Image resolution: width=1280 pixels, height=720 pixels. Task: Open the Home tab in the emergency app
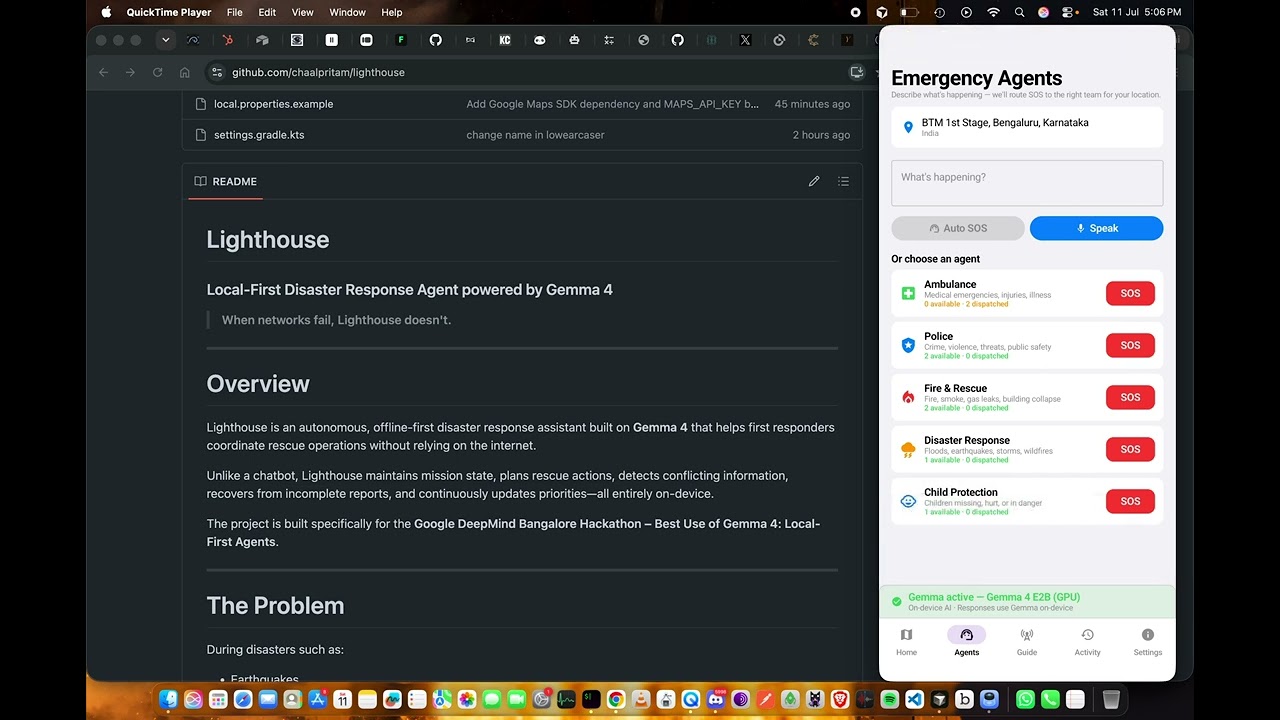point(906,642)
